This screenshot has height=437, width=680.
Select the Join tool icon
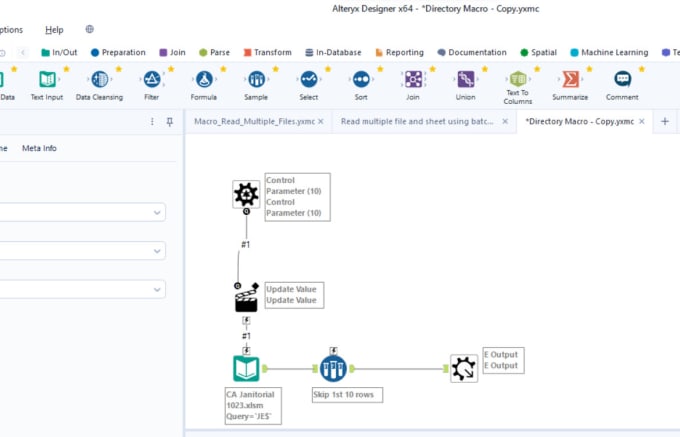(x=413, y=80)
